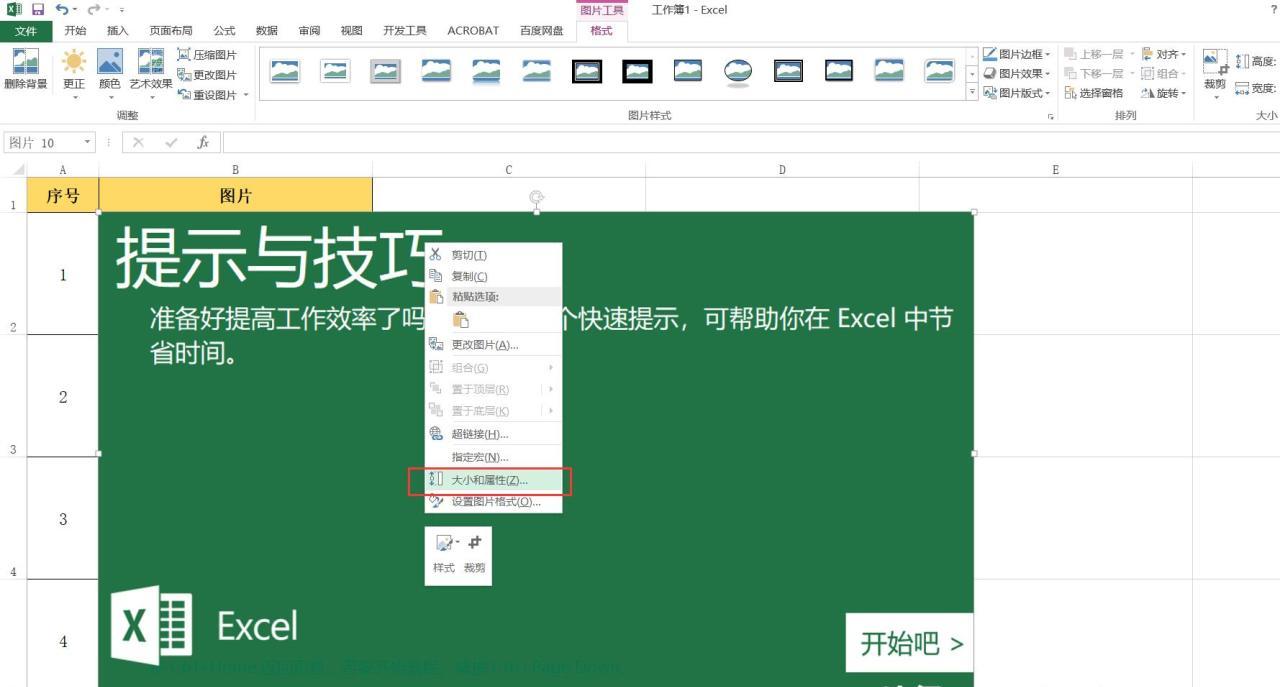Select 更改图片(A)... in the context menu

coord(493,345)
